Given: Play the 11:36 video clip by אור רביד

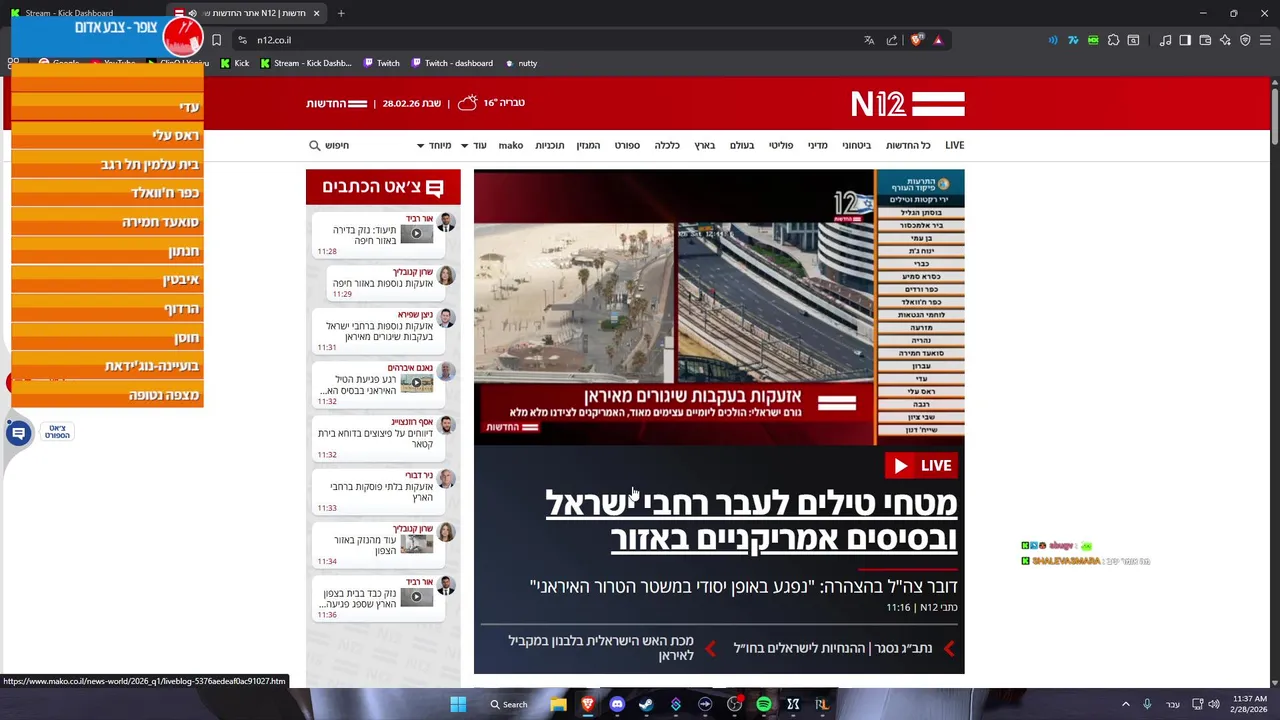Looking at the screenshot, I should 417,598.
